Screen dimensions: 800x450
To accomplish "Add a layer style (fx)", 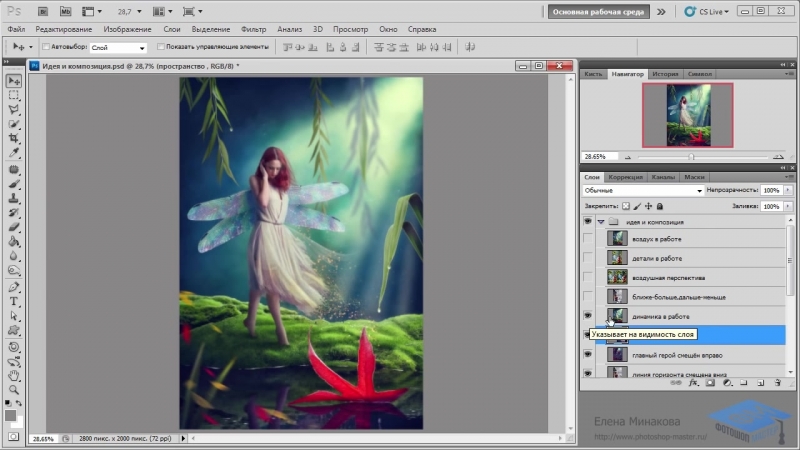I will (693, 383).
